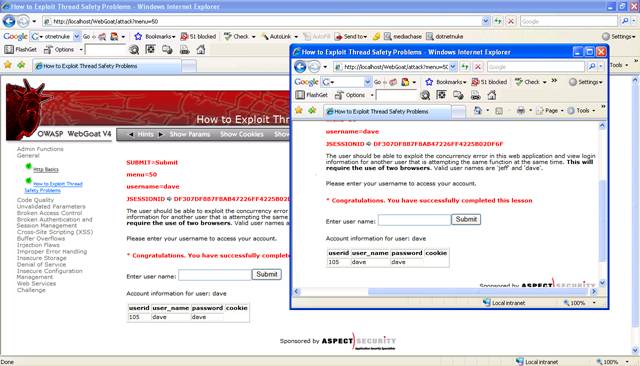The width and height of the screenshot is (640, 366).
Task: Open the 'Http Basics' lesson link
Action: [x=46, y=169]
